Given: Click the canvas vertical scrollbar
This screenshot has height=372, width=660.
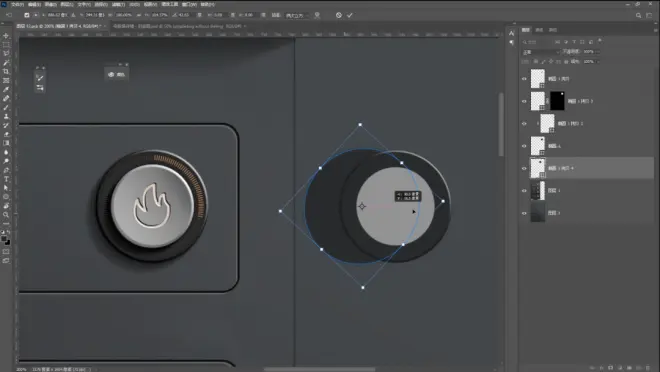Looking at the screenshot, I should pyautogui.click(x=501, y=125).
